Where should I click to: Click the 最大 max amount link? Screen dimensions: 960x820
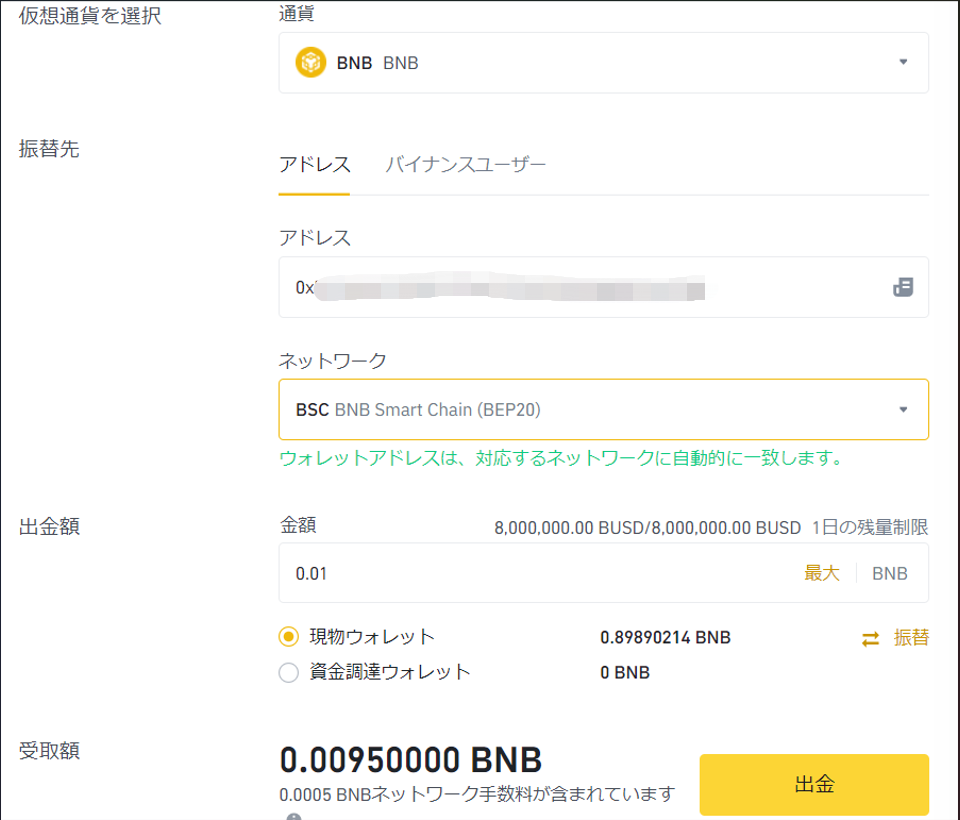[x=822, y=573]
